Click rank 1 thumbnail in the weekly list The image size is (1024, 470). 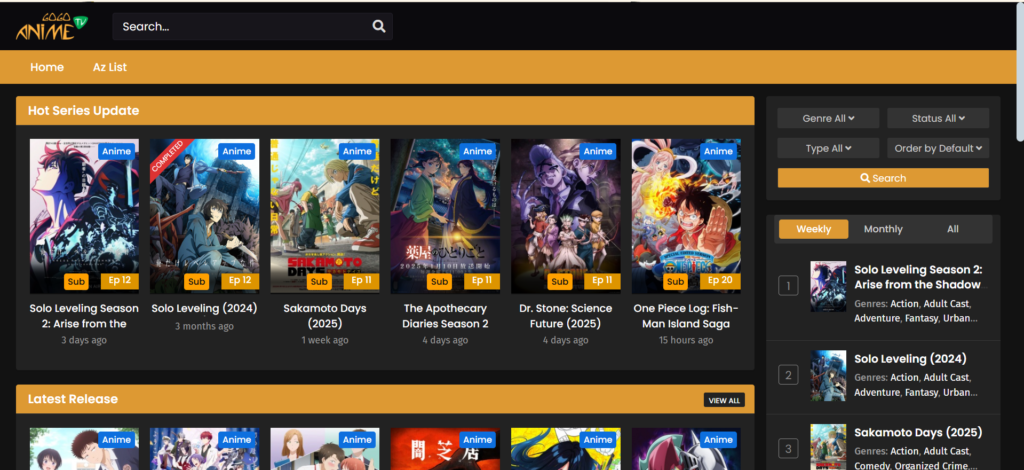pyautogui.click(x=828, y=286)
